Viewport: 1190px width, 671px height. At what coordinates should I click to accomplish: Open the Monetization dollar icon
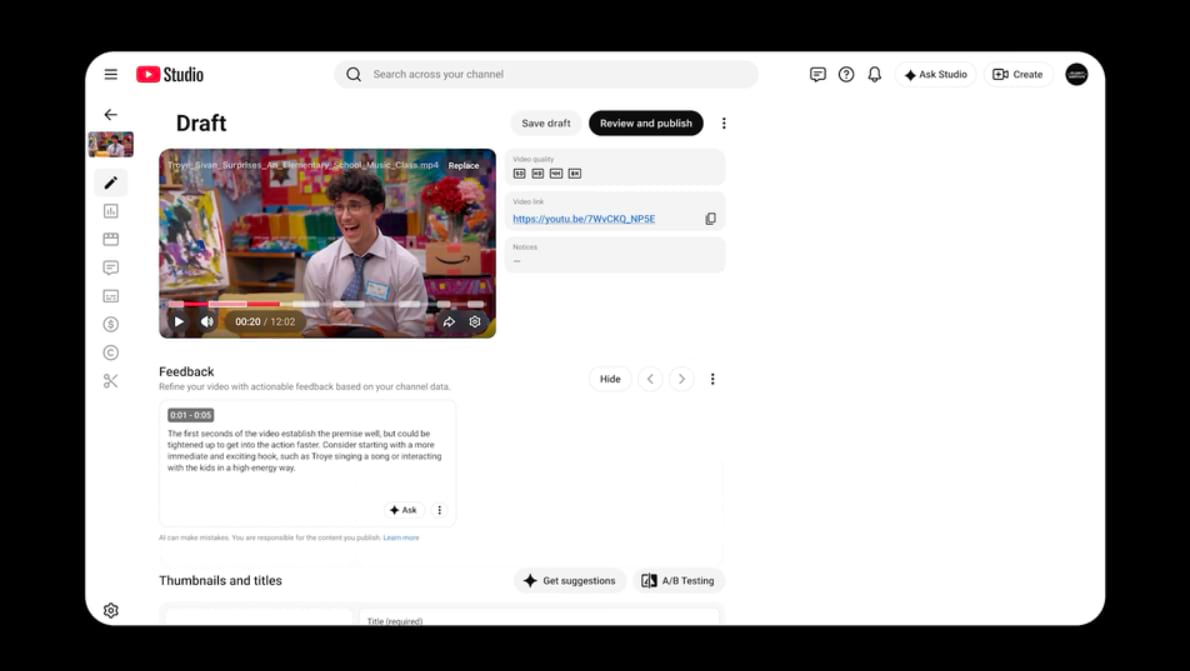click(111, 324)
